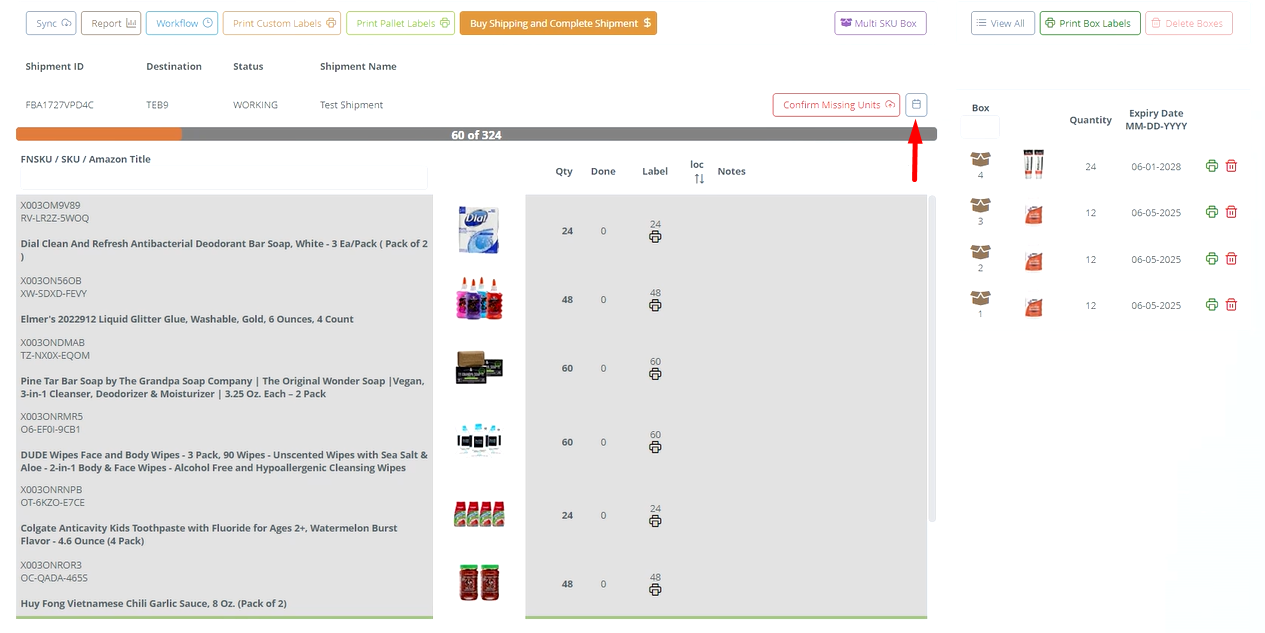Click the box icon for Box 2

979,250
